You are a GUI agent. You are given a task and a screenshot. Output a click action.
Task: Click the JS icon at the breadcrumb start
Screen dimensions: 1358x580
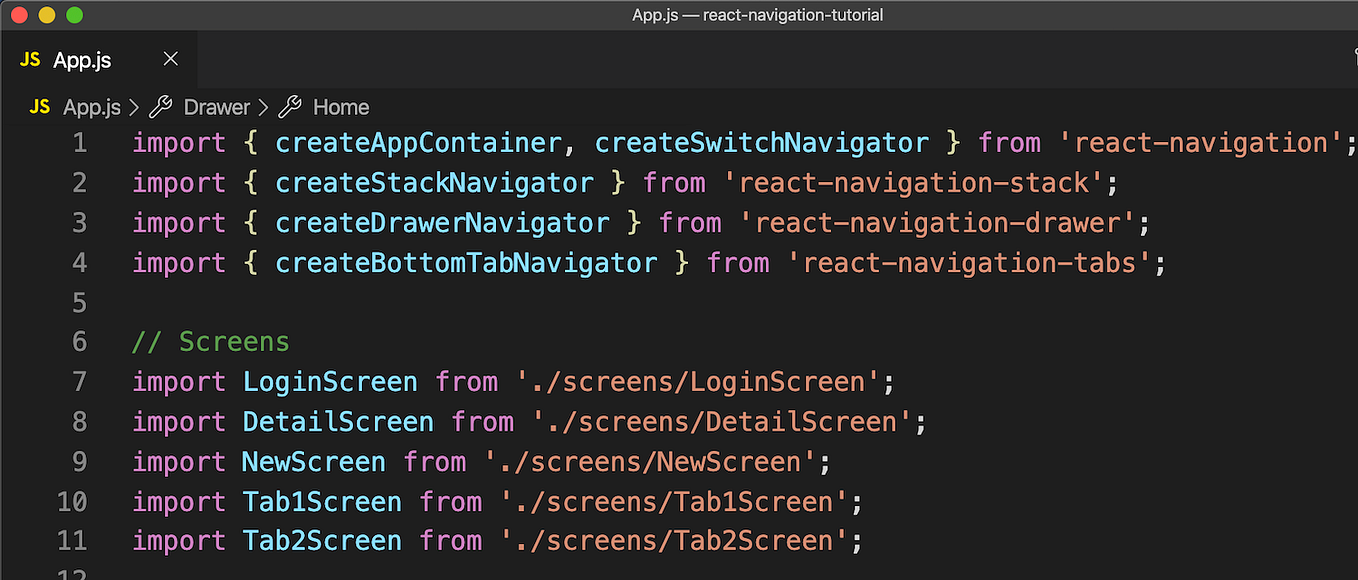click(38, 107)
